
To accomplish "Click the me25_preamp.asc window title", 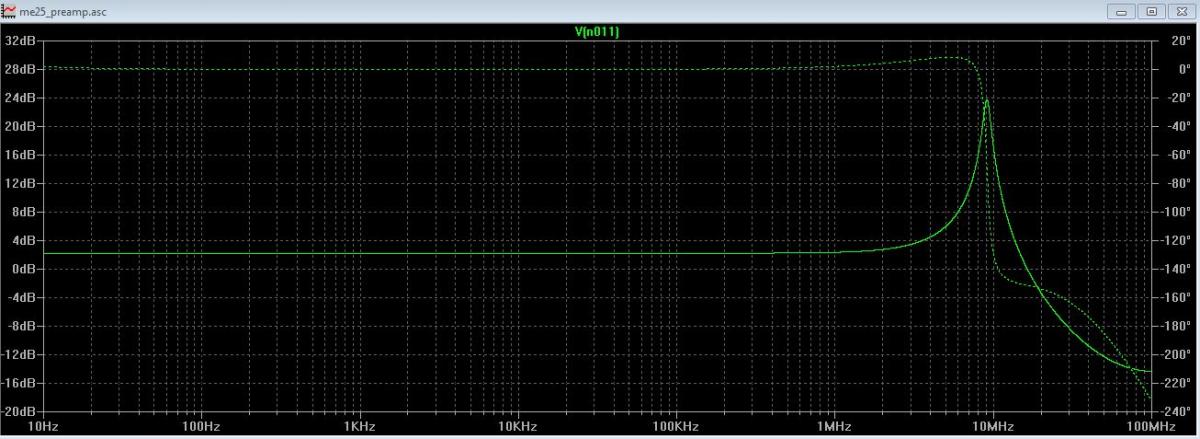I will [x=64, y=11].
